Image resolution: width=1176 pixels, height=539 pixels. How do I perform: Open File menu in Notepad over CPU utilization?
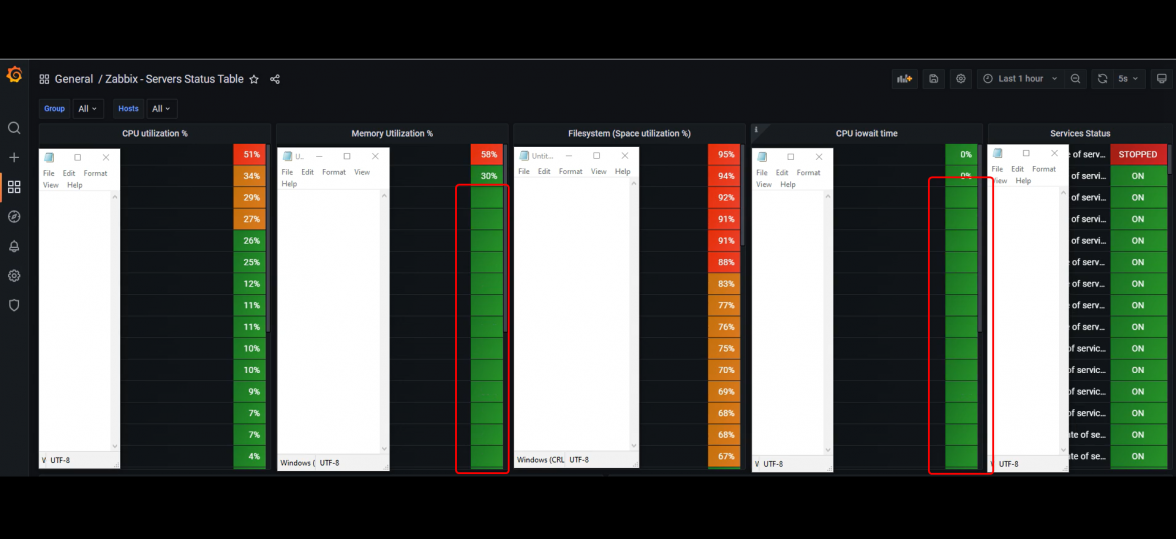pos(49,173)
